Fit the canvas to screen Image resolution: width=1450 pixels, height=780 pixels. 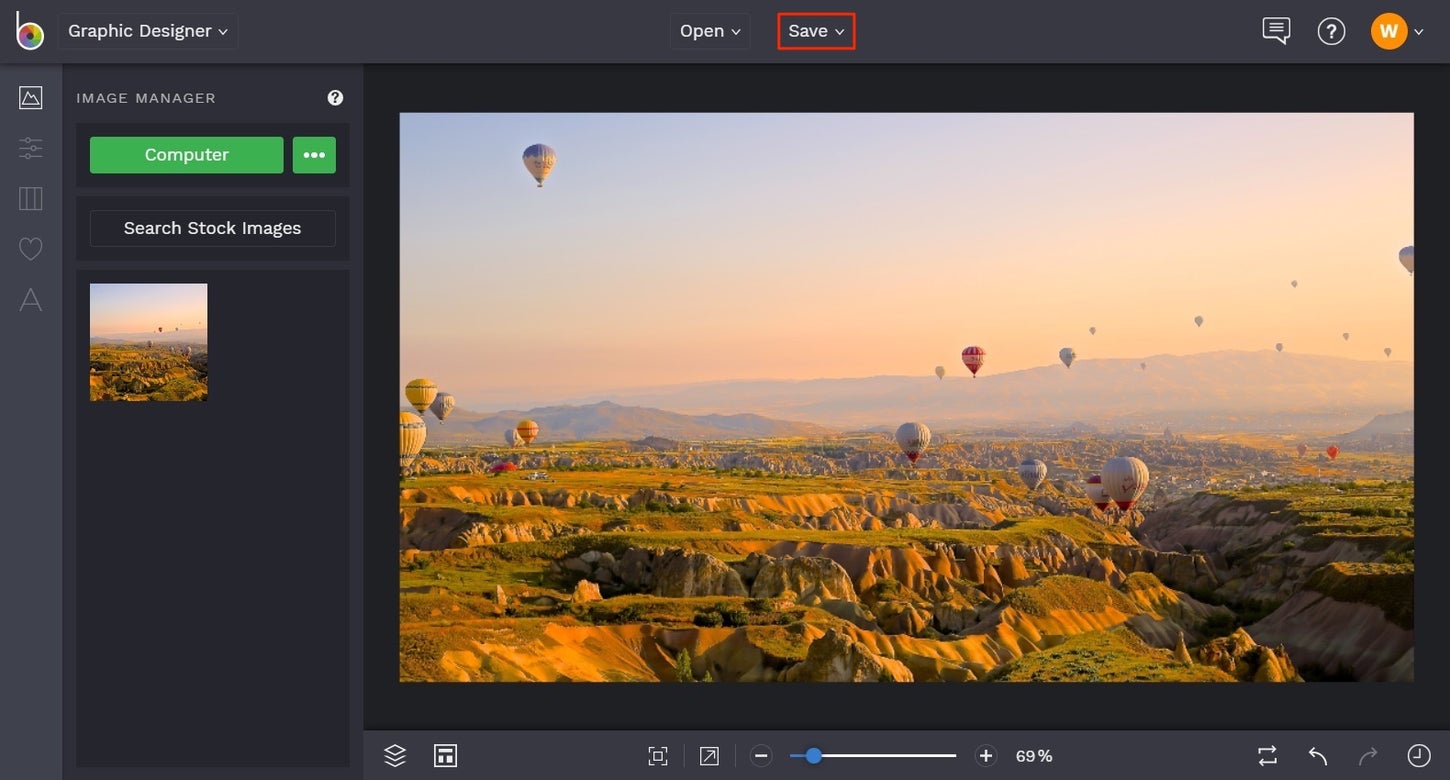click(657, 755)
